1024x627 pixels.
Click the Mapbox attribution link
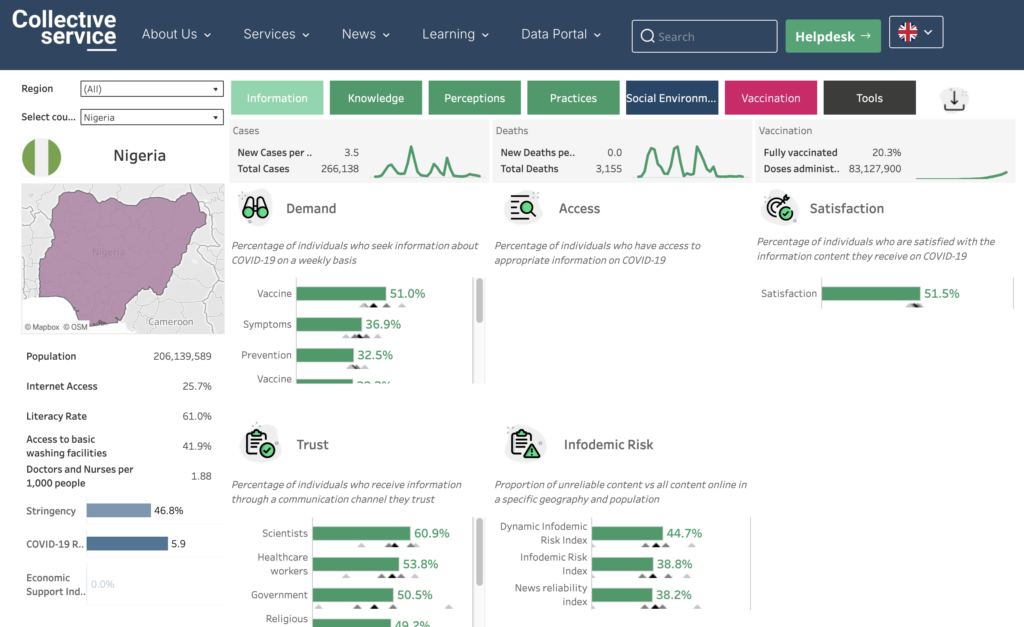pos(42,327)
